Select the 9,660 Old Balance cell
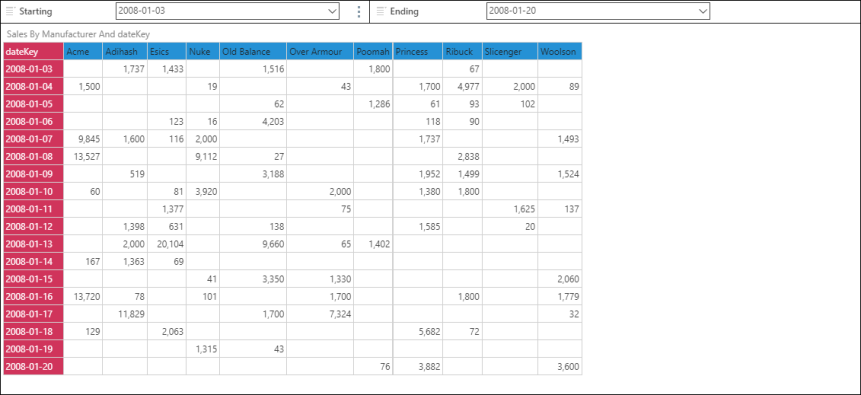861x395 pixels. [253, 244]
